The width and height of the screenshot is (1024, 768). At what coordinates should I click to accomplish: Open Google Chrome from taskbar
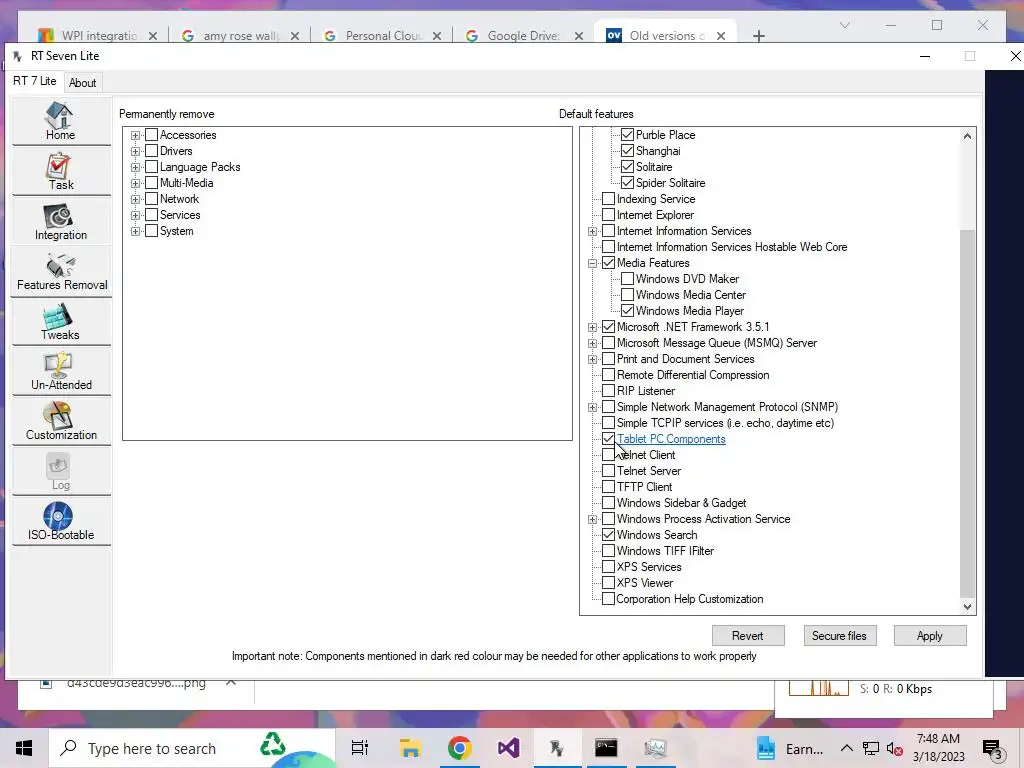point(460,748)
